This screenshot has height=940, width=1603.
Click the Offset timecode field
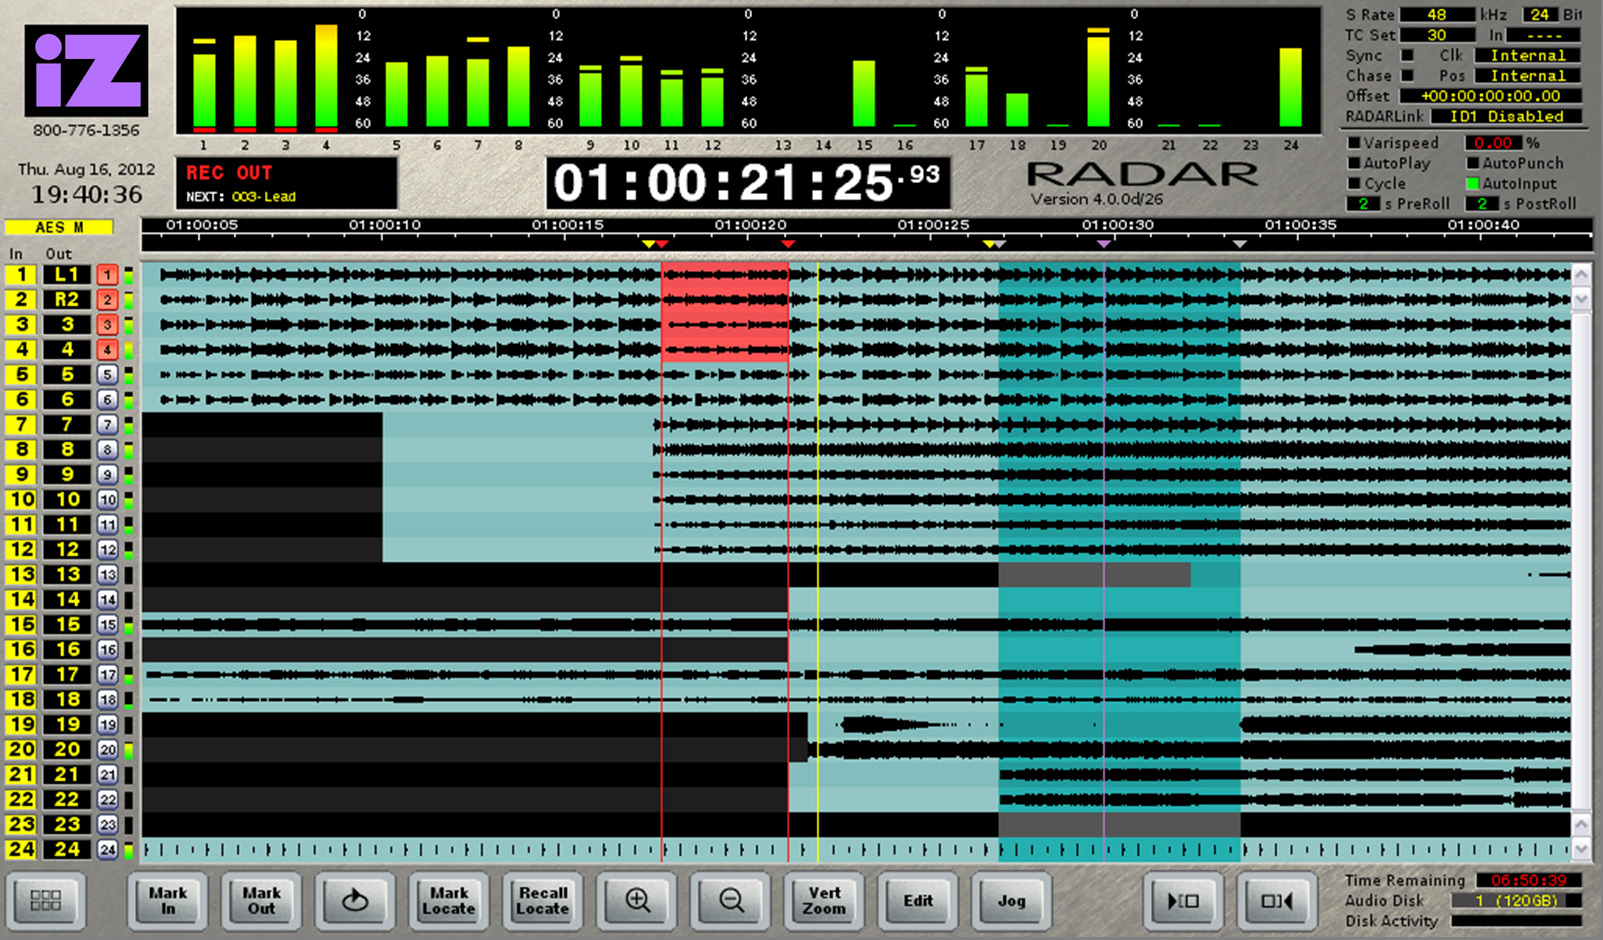point(1491,96)
